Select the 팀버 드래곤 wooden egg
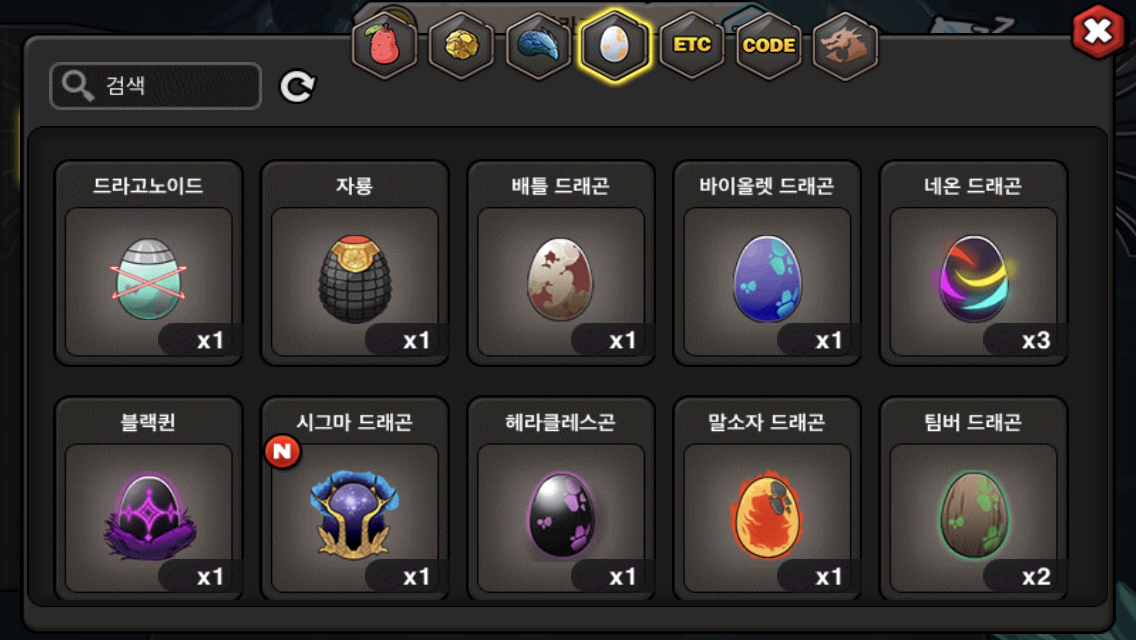The width and height of the screenshot is (1136, 640). pyautogui.click(x=973, y=499)
